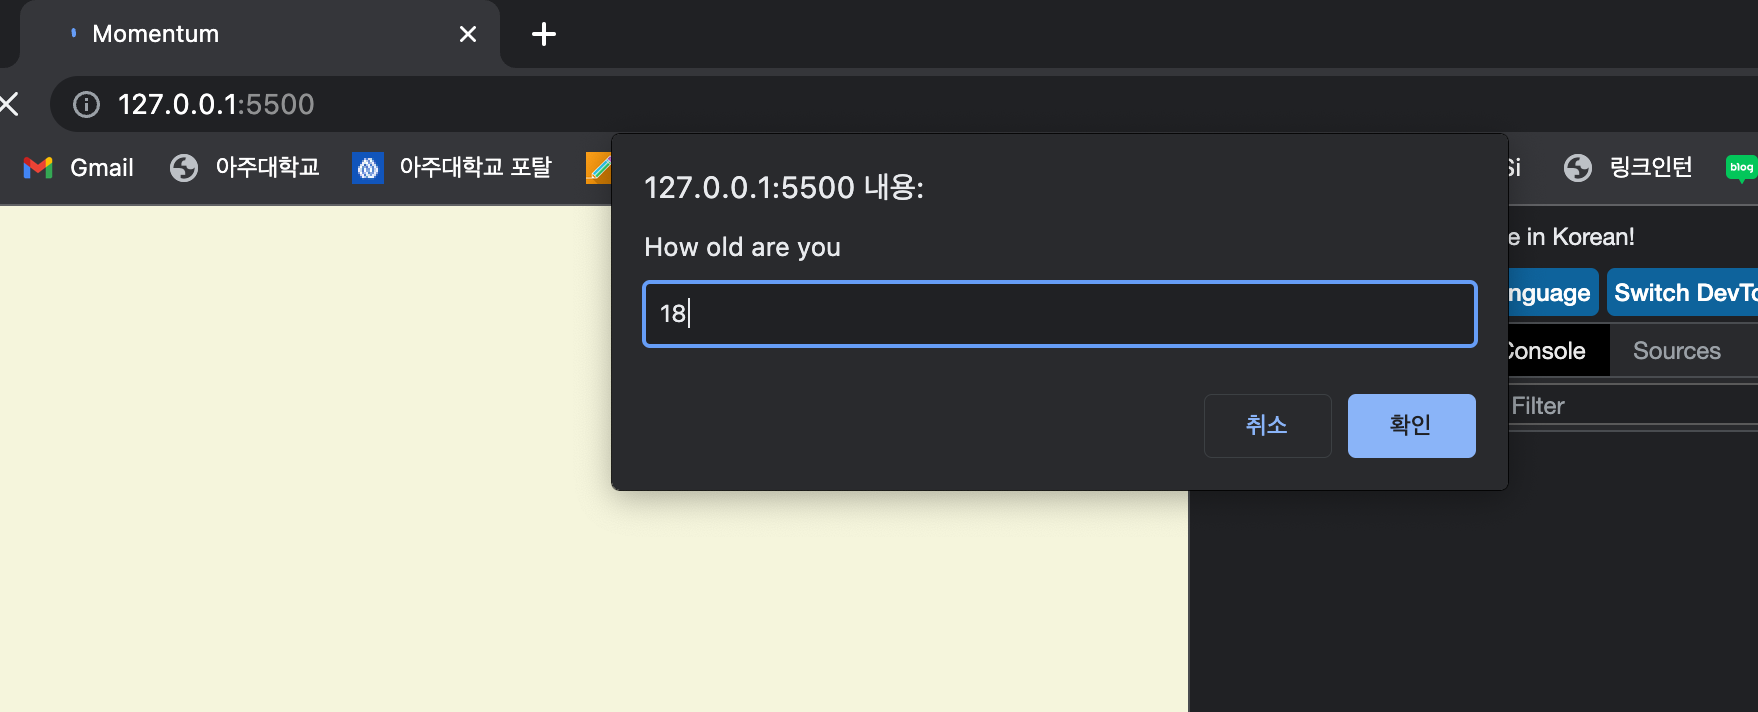1758x712 pixels.
Task: Open the Gmail bookmark
Action: coord(78,167)
